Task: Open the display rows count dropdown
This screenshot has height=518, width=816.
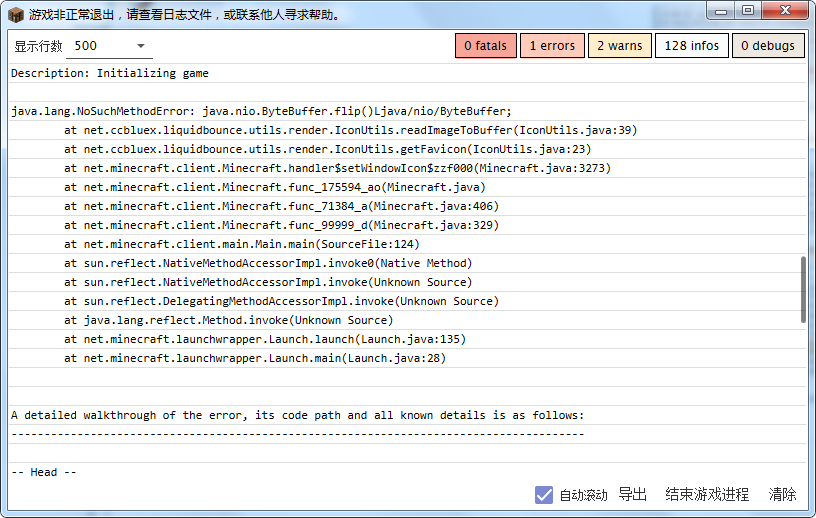Action: pos(110,46)
